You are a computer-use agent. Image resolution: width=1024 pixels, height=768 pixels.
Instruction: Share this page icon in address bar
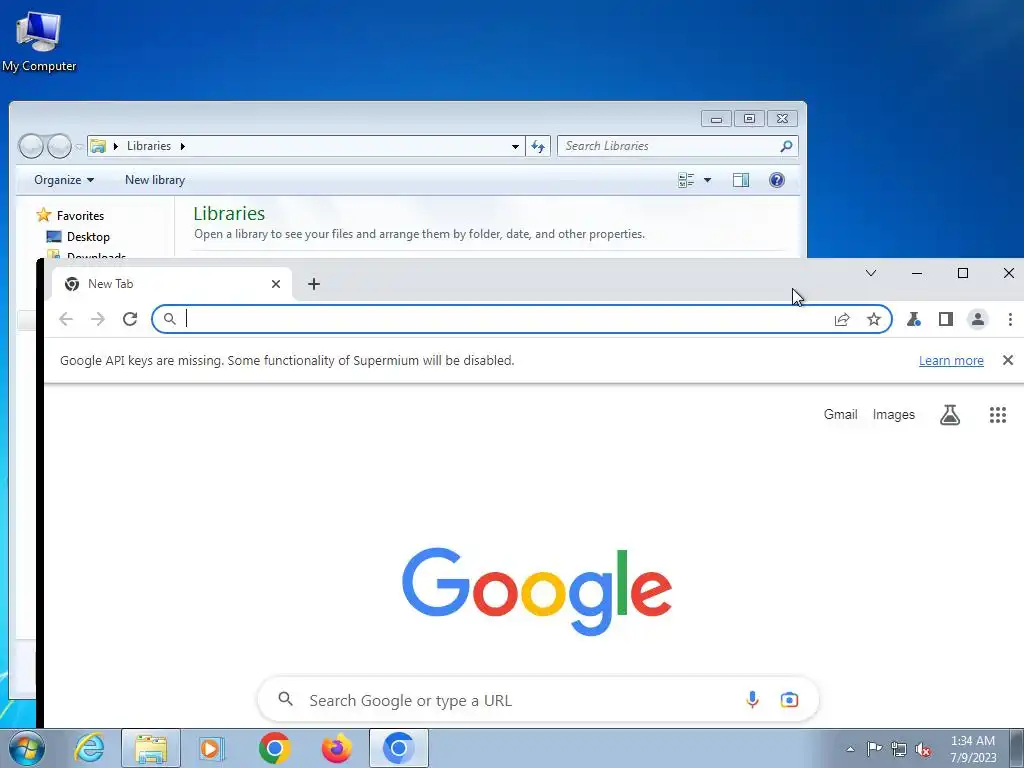click(842, 319)
